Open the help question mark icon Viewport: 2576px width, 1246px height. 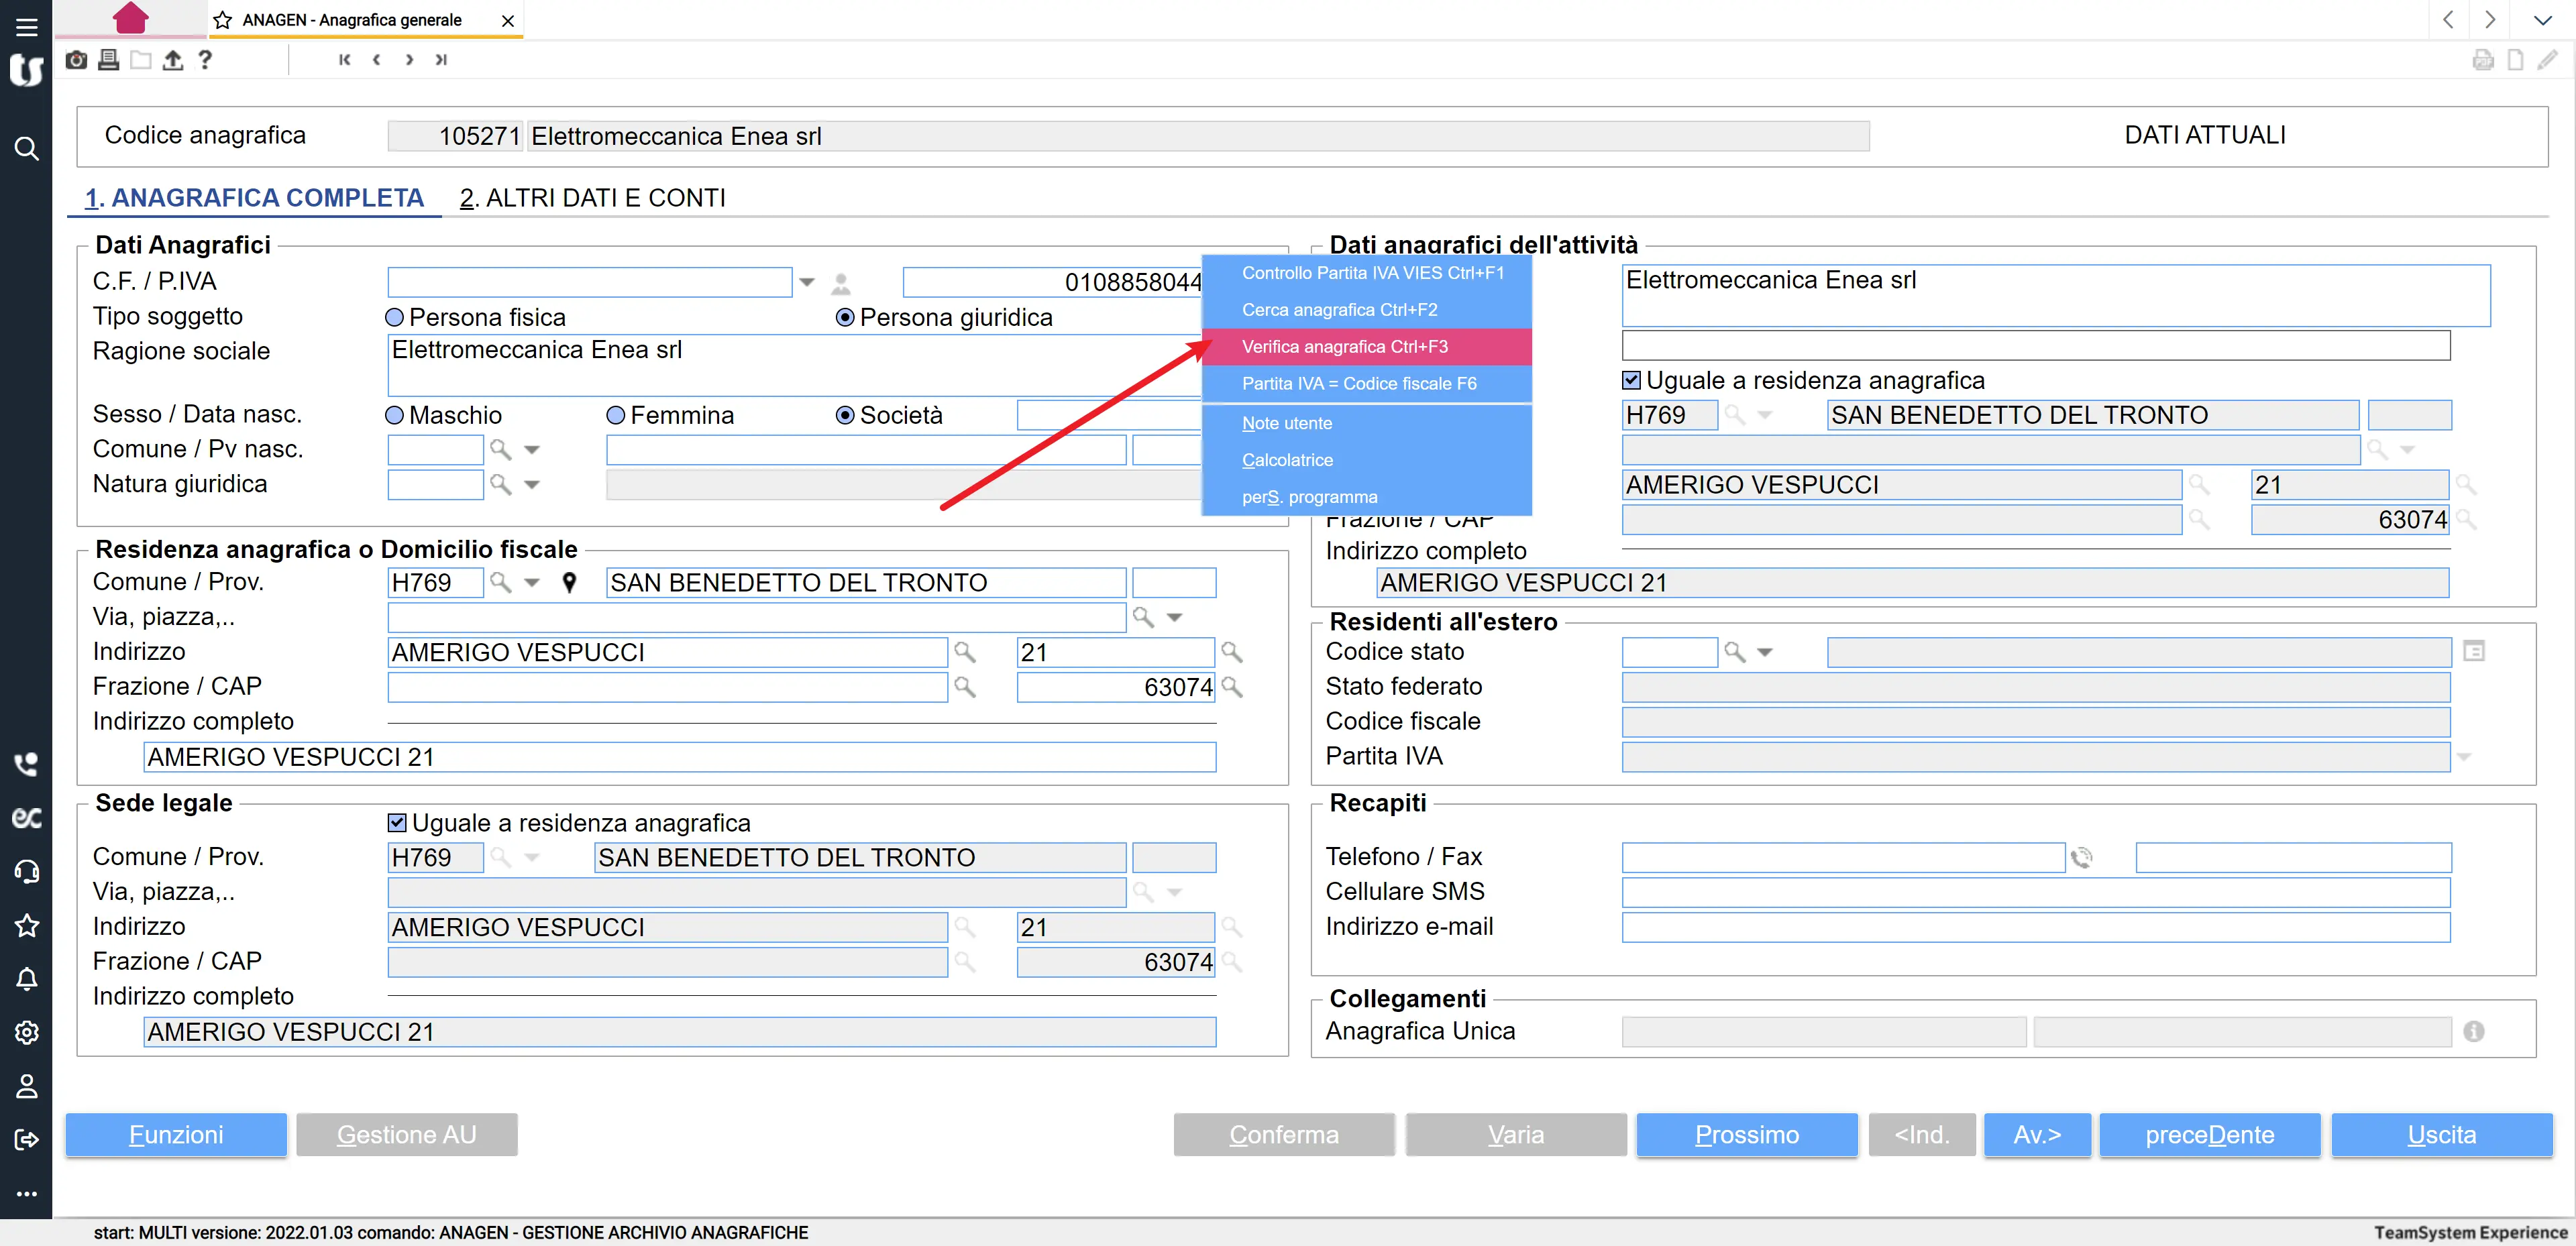pyautogui.click(x=205, y=60)
